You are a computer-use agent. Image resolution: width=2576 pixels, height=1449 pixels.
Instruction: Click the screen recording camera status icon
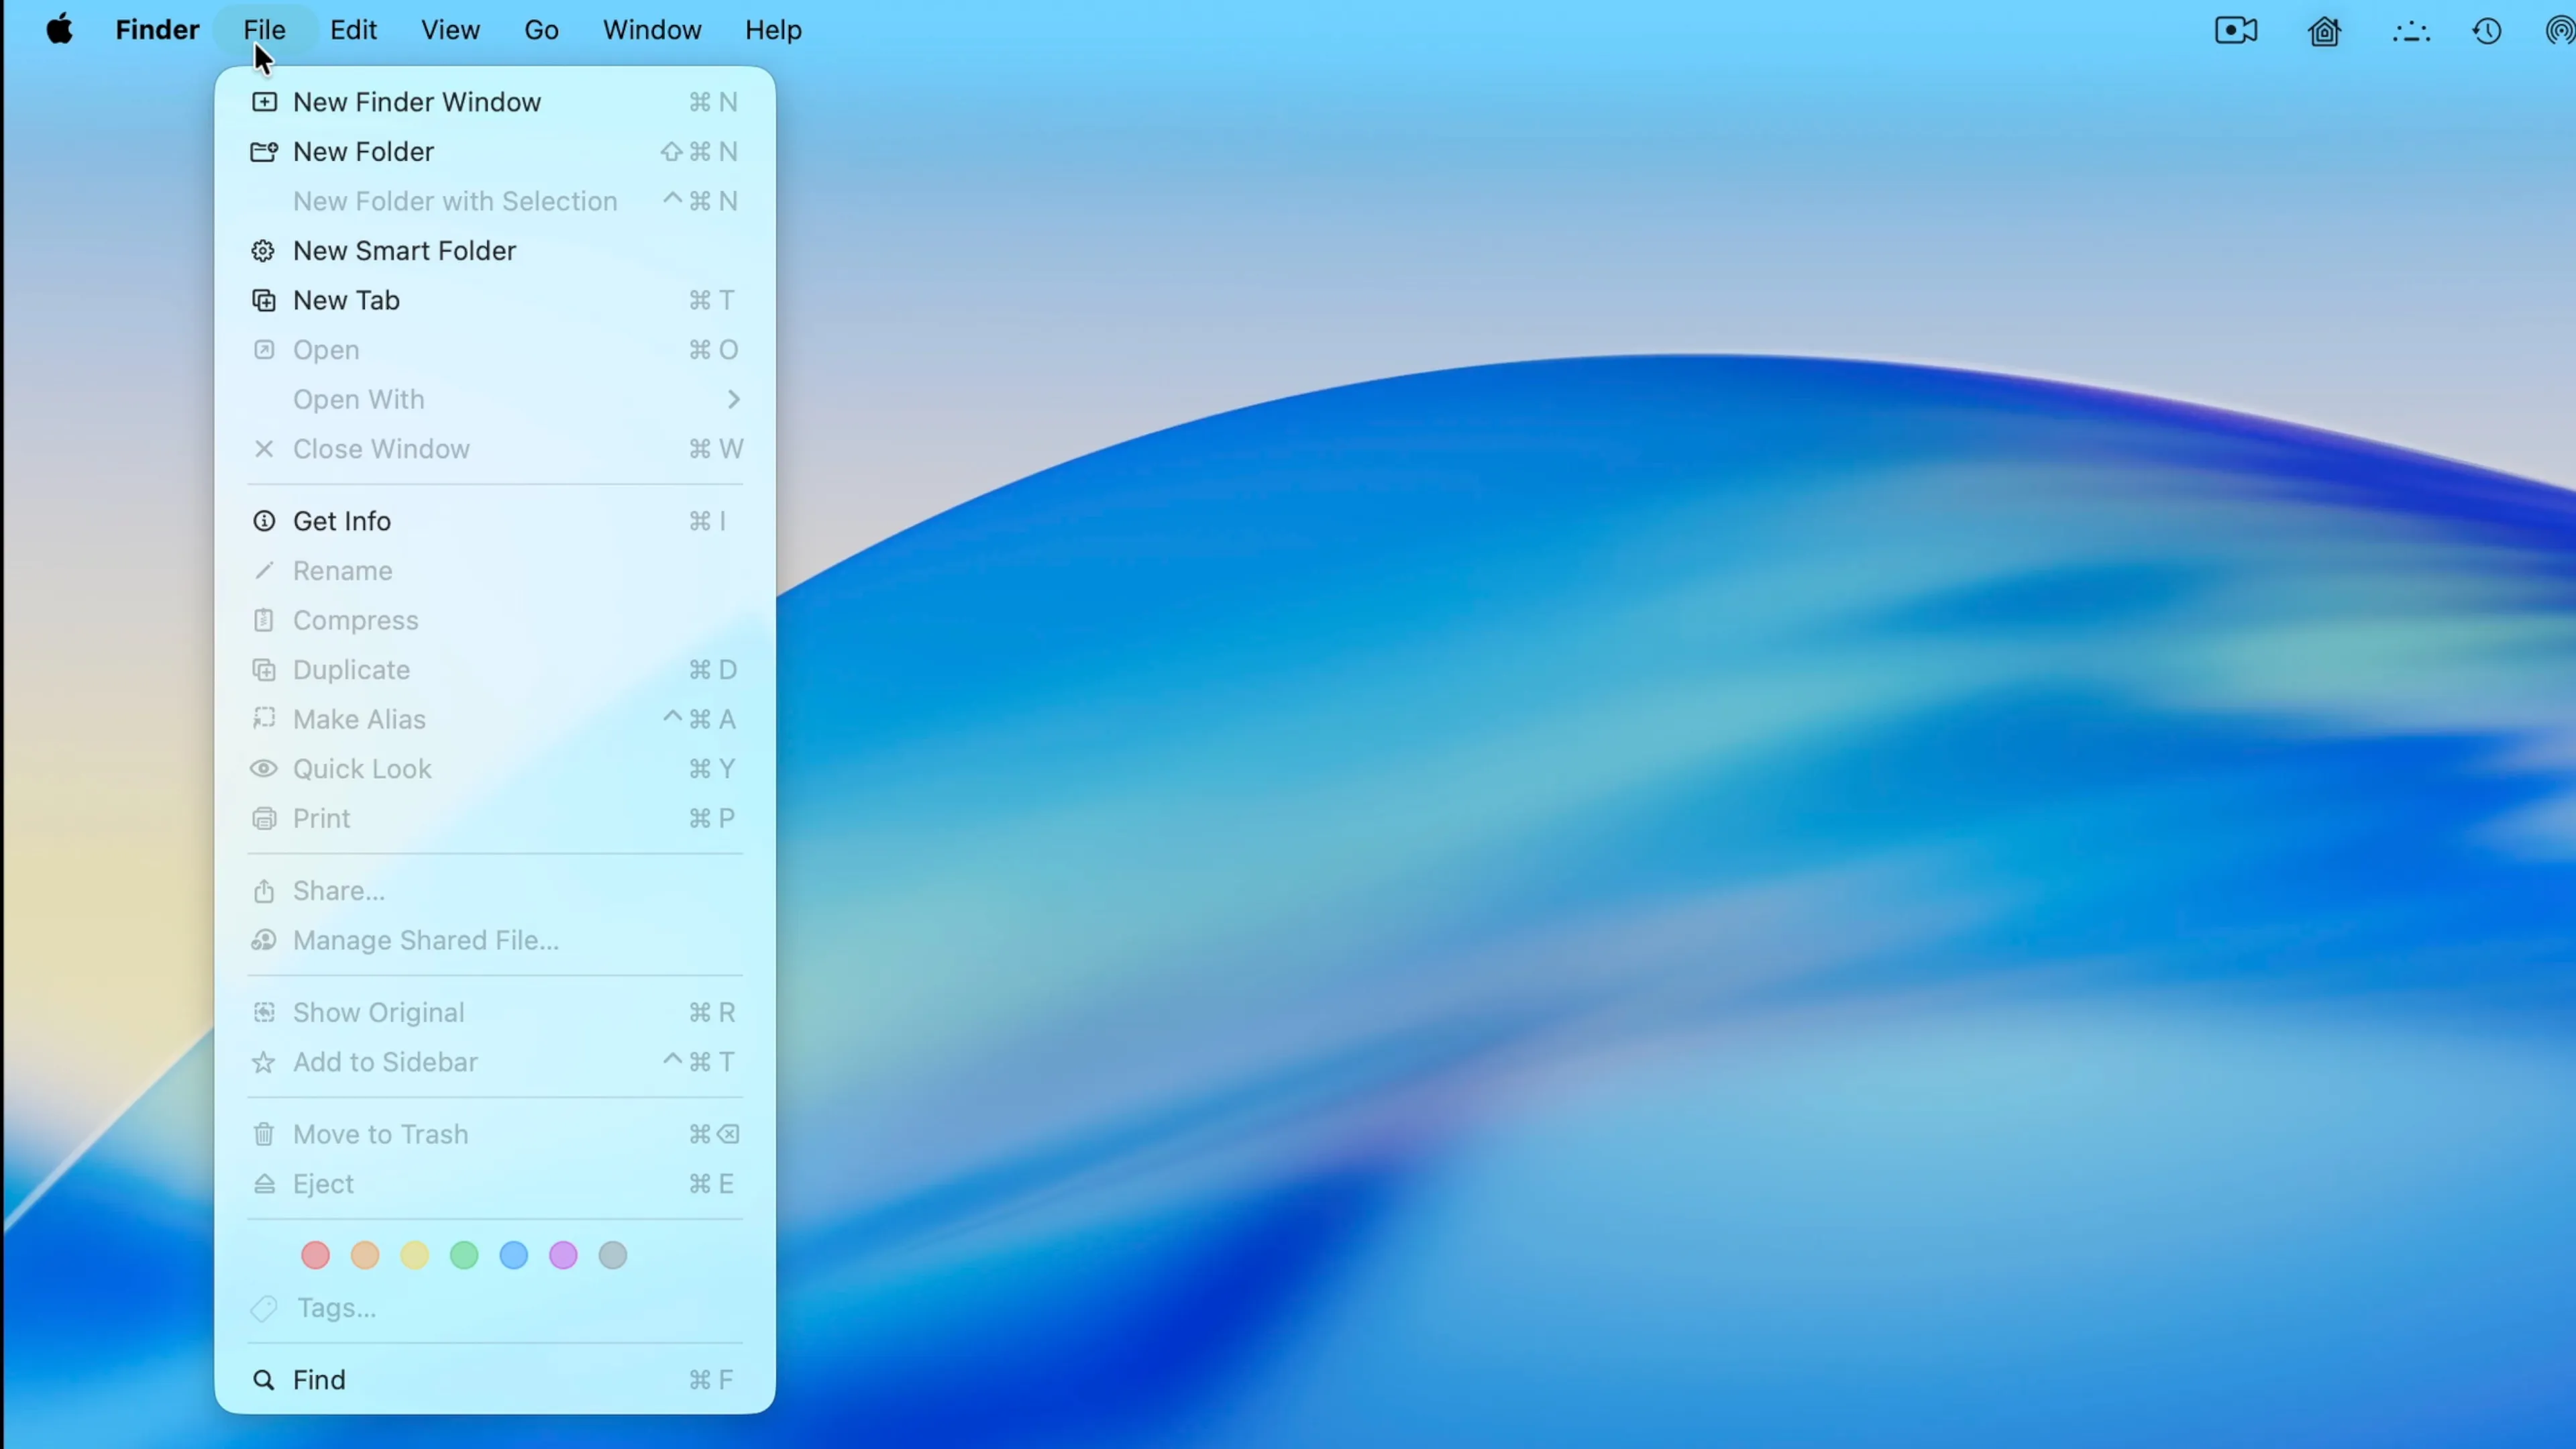point(2235,30)
